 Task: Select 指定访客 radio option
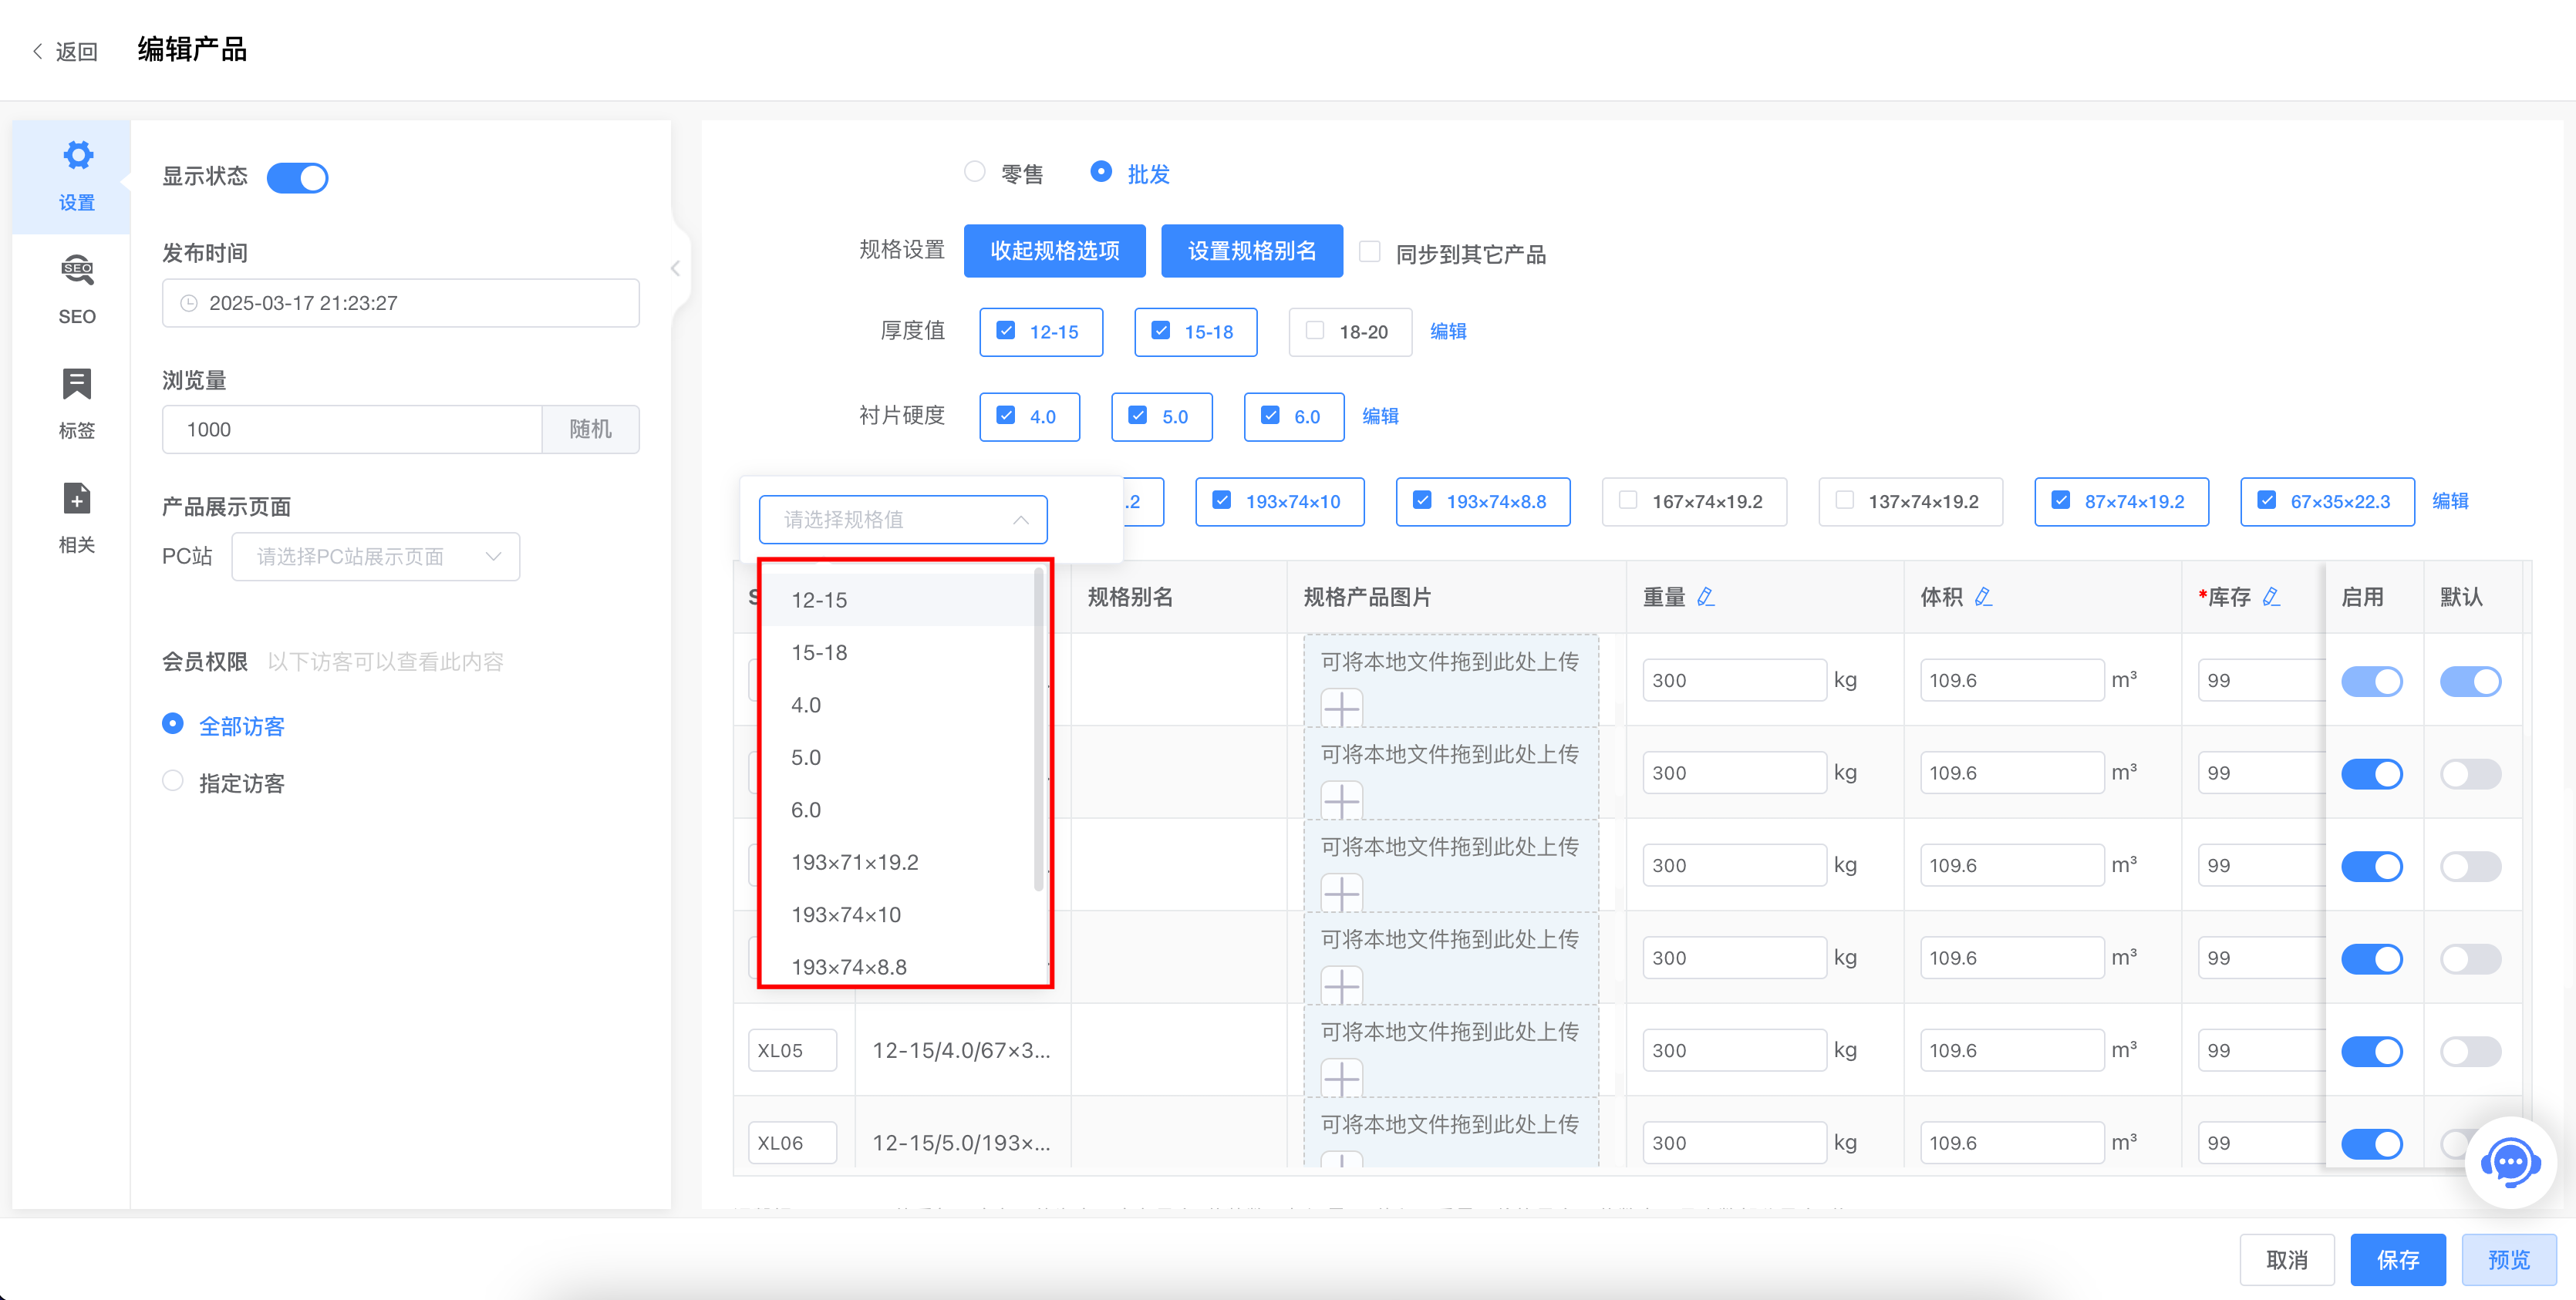pyautogui.click(x=173, y=781)
